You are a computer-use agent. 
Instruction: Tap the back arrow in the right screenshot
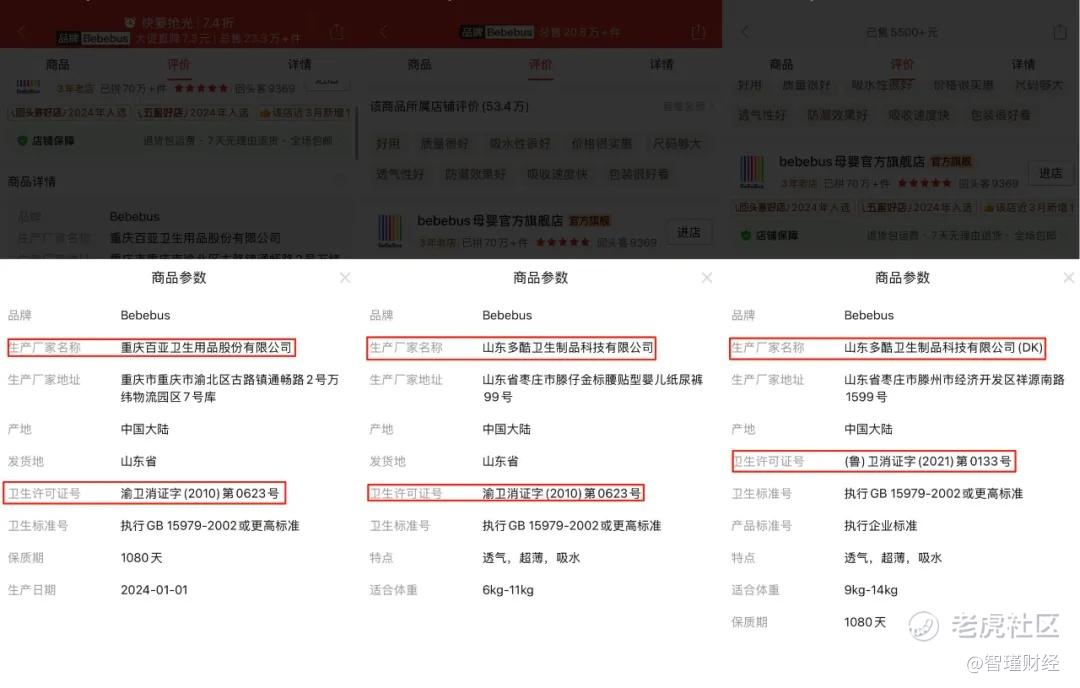(x=745, y=32)
